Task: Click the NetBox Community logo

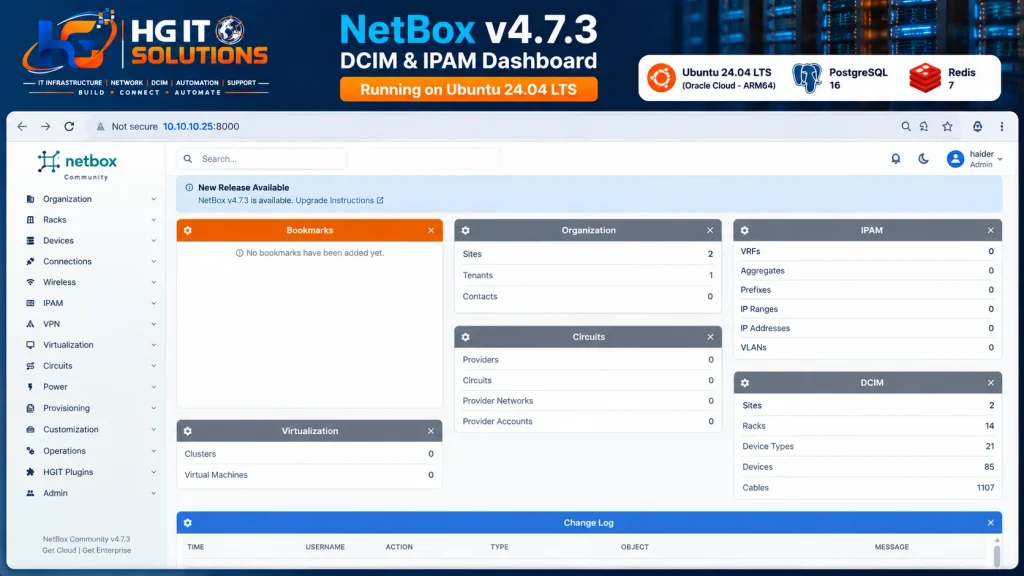Action: click(x=77, y=165)
